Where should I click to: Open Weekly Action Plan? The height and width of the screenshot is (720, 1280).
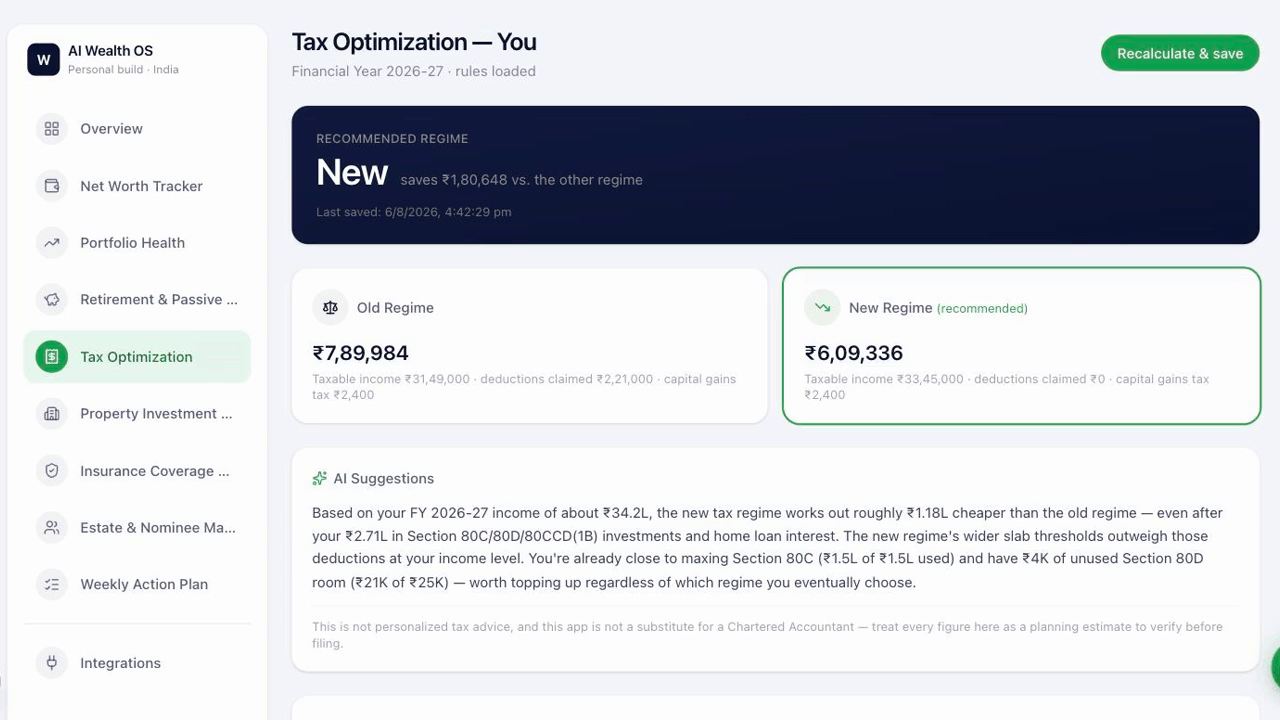(137, 584)
